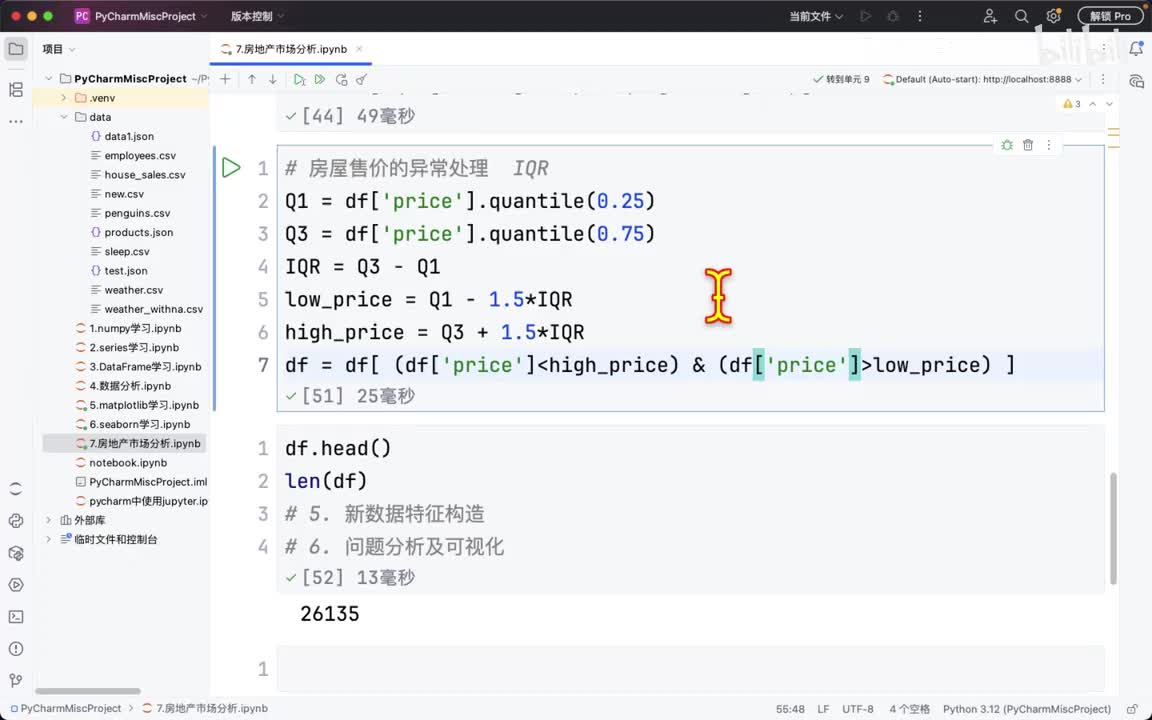Image resolution: width=1152 pixels, height=720 pixels.
Task: Close the 7.房地产市场分析.ipynb tab
Action: tap(359, 49)
